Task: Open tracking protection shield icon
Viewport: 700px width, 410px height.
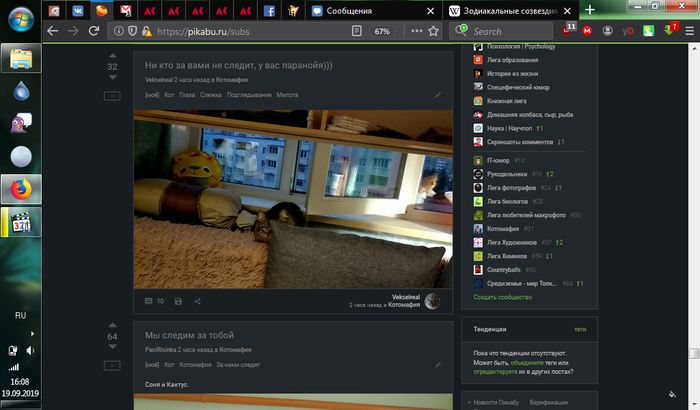Action: click(x=132, y=31)
